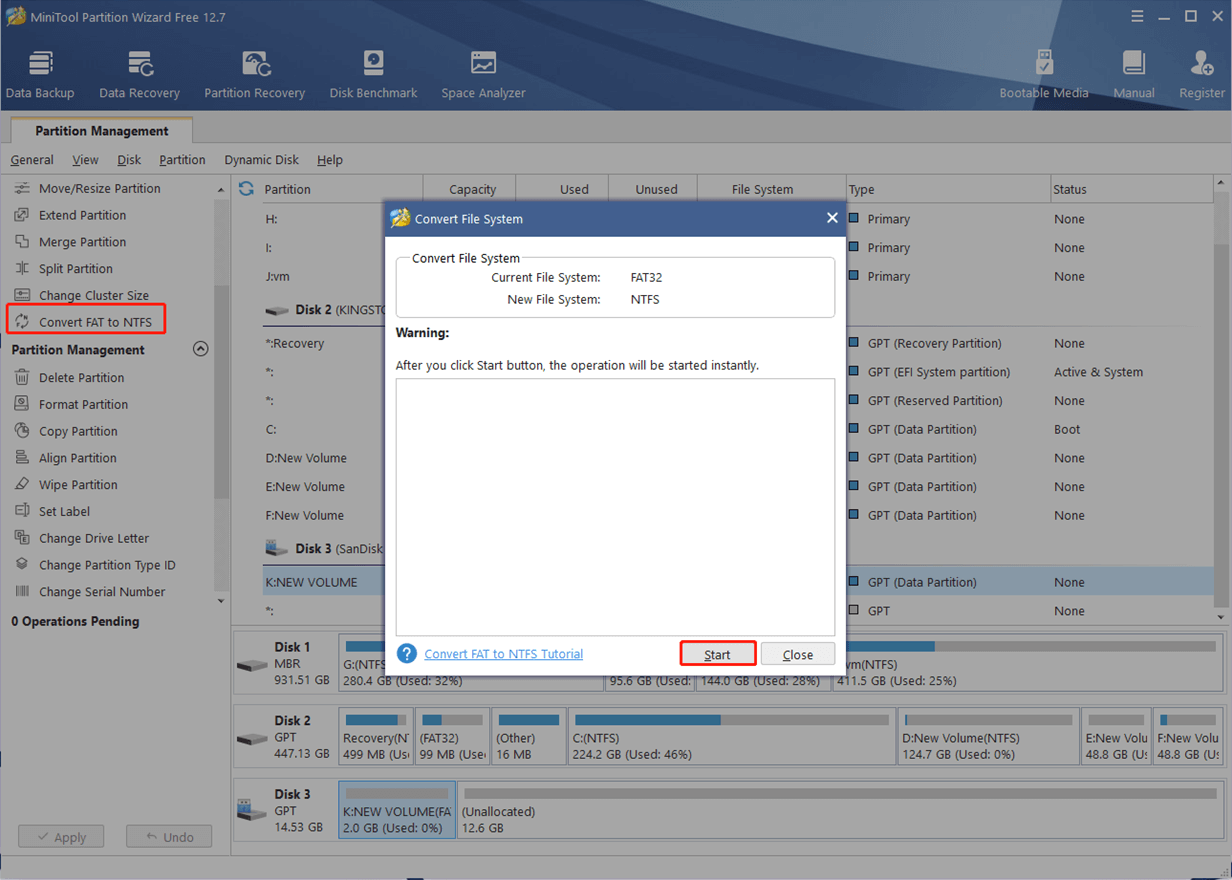Open the Data Recovery tool
Viewport: 1232px width, 880px height.
[139, 75]
